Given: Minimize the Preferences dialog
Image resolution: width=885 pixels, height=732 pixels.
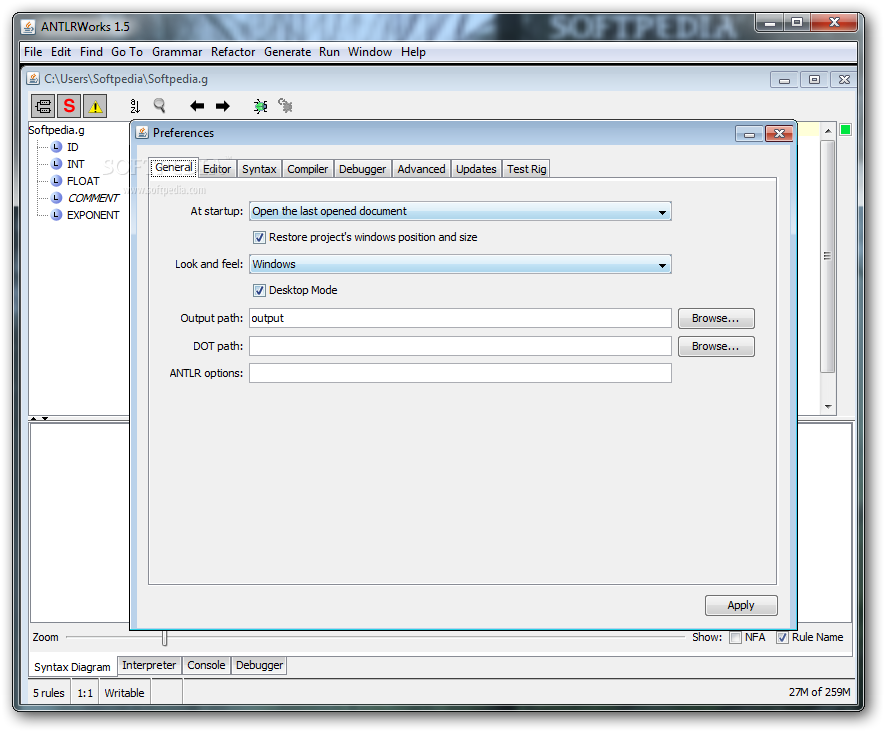Looking at the screenshot, I should (x=749, y=134).
